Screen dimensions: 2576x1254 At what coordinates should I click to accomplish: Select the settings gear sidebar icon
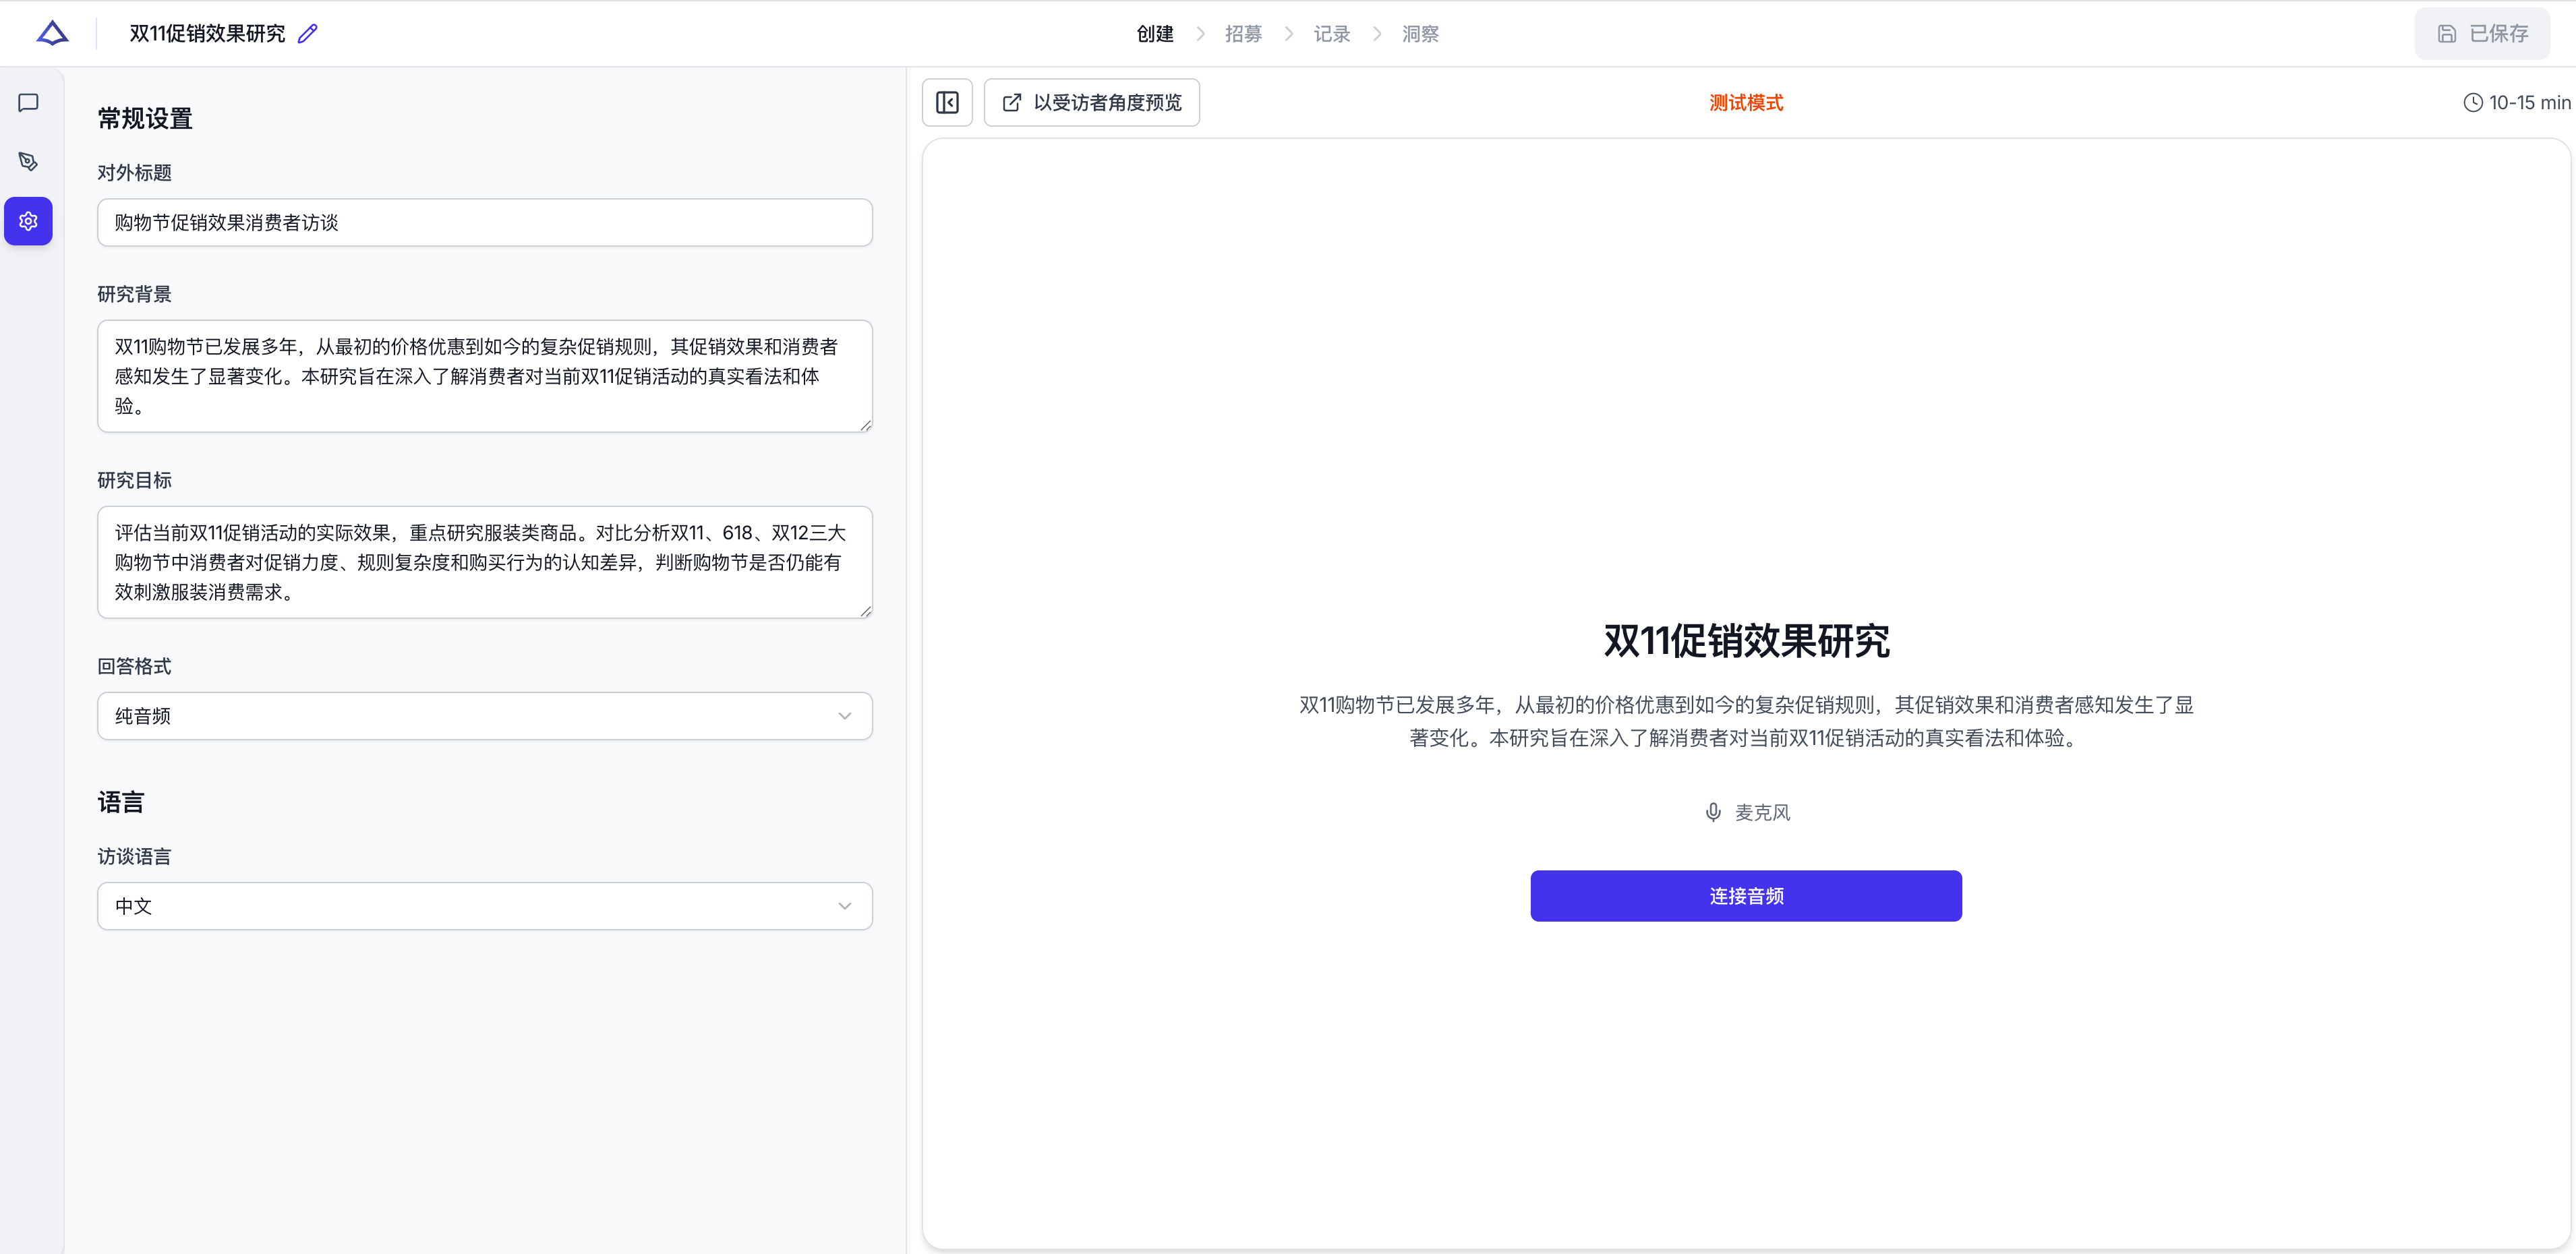point(28,221)
